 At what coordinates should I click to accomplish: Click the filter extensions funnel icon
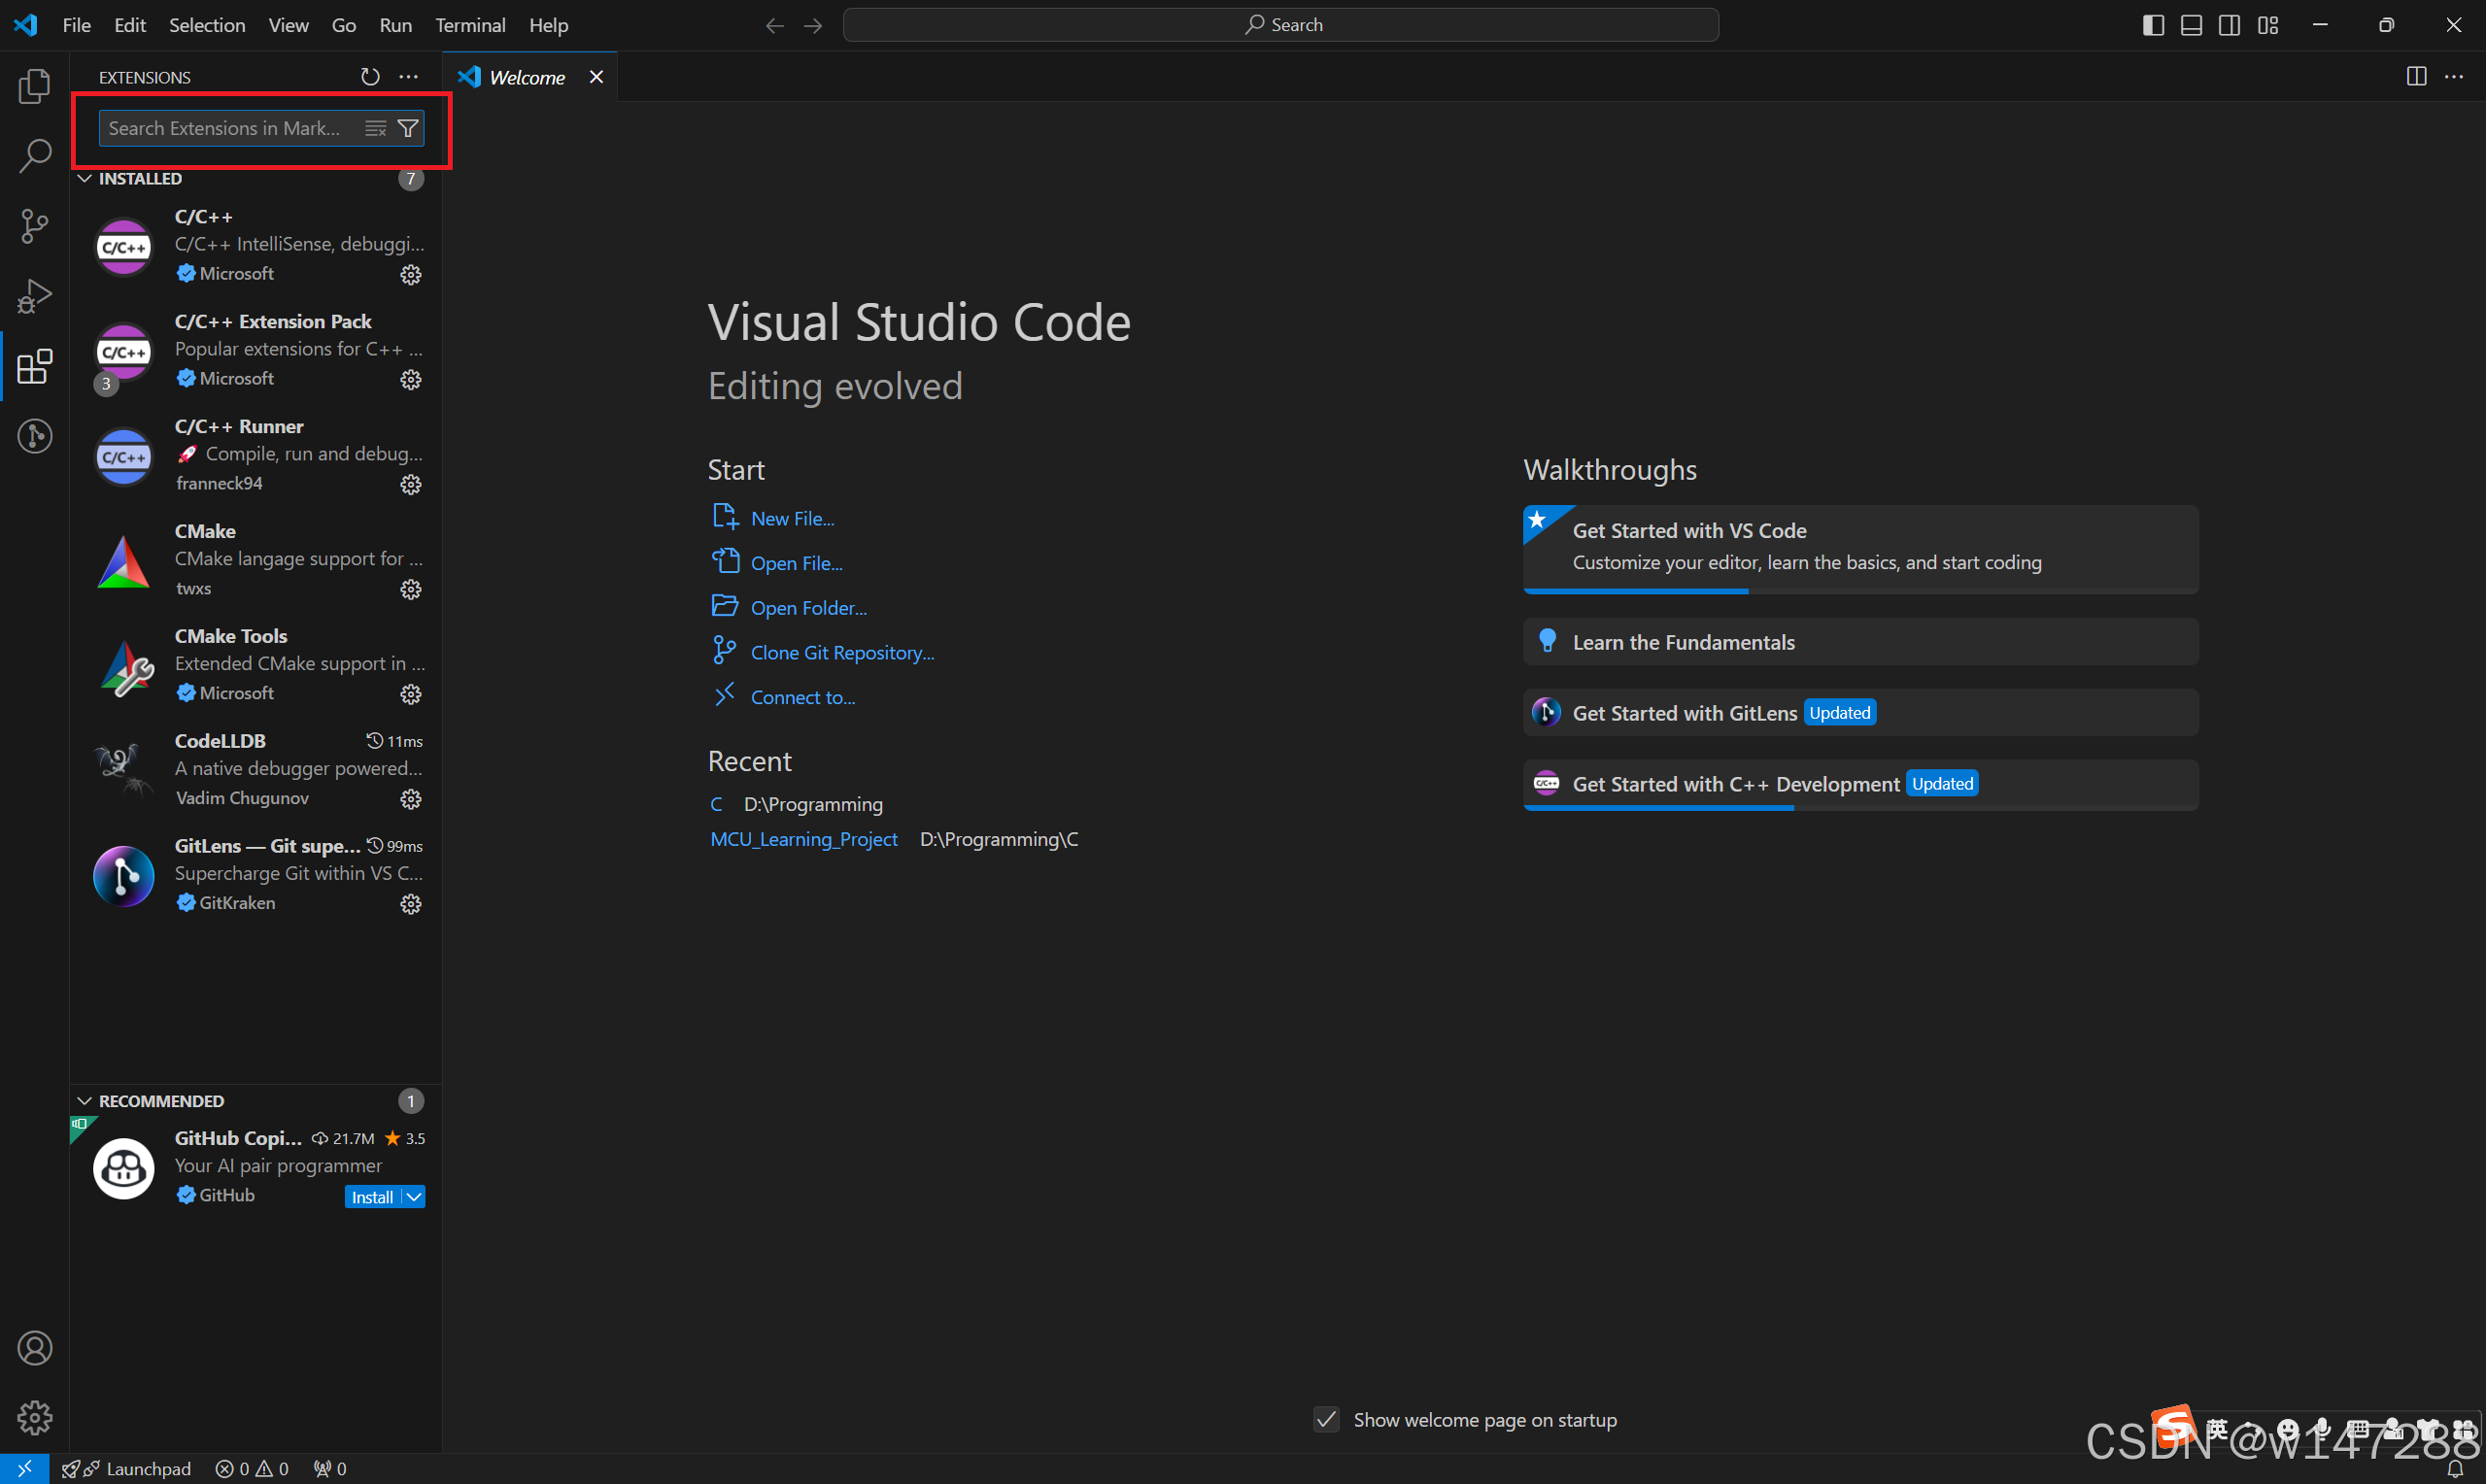[408, 128]
